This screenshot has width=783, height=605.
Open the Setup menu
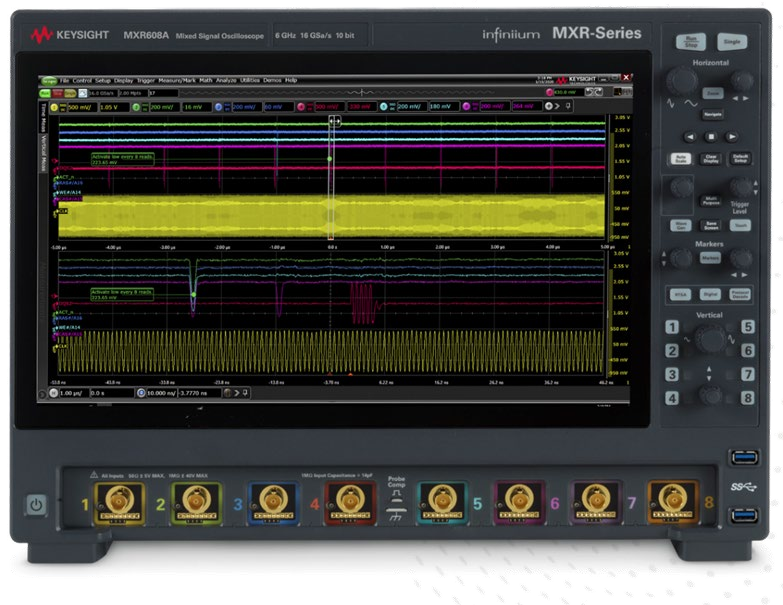103,80
